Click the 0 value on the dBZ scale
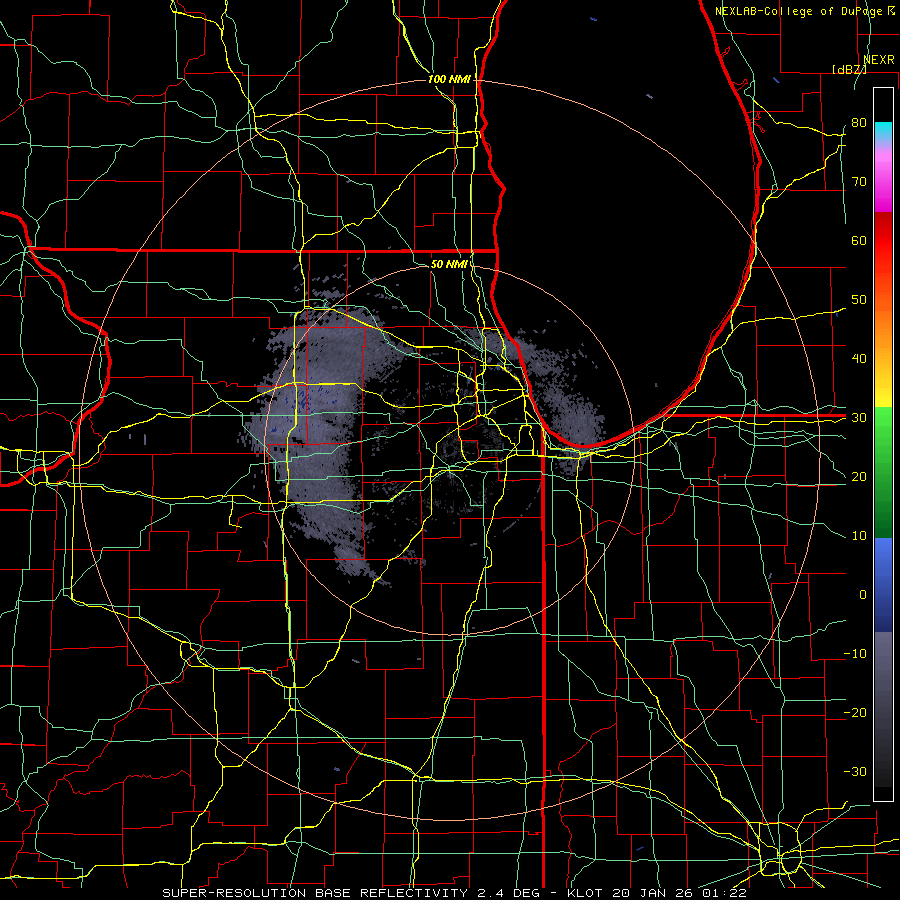This screenshot has width=900, height=900. [863, 595]
